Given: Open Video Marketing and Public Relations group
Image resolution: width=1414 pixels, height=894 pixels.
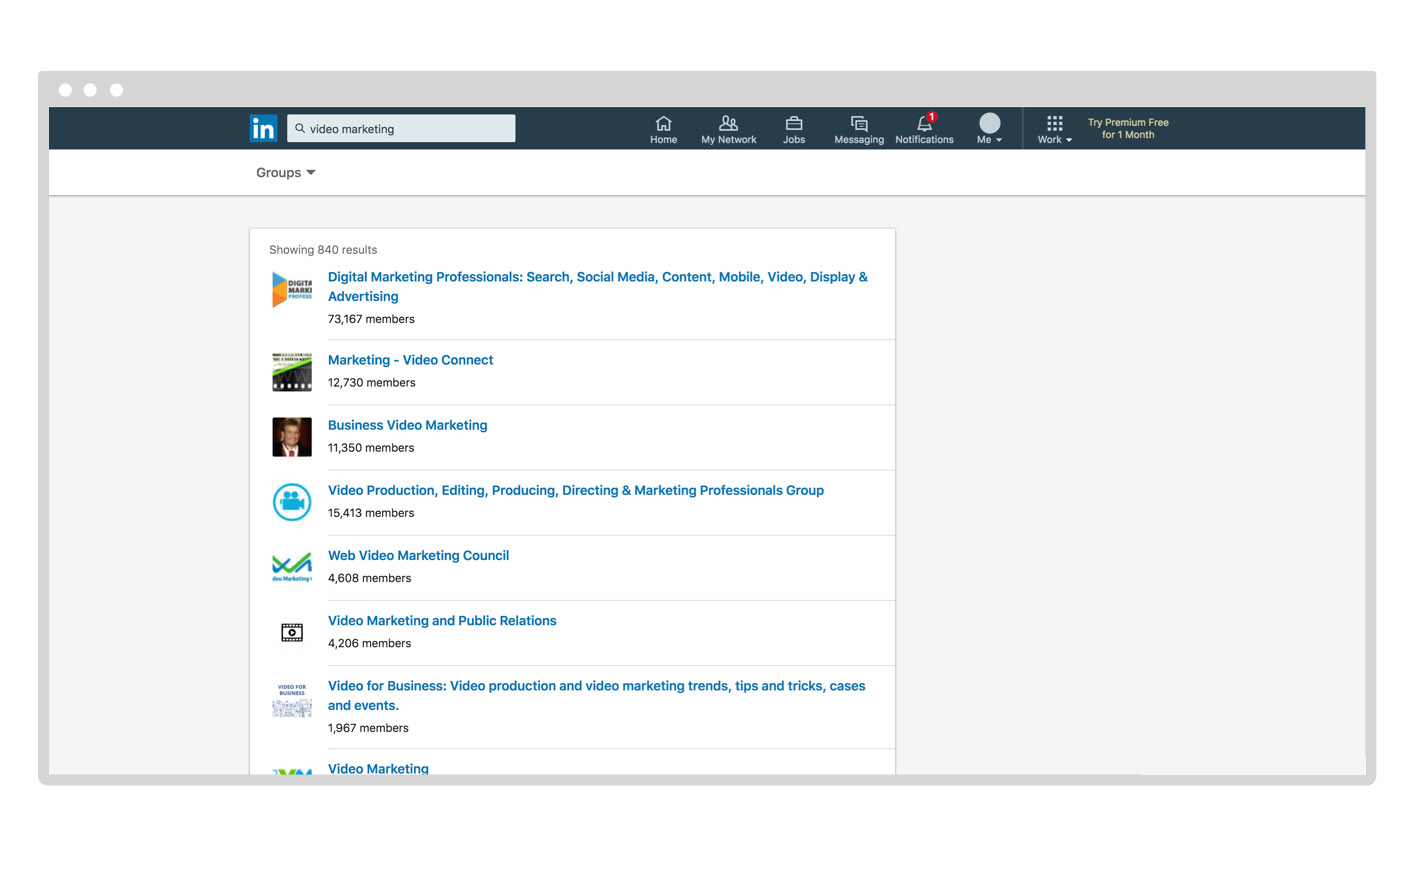Looking at the screenshot, I should 442,620.
